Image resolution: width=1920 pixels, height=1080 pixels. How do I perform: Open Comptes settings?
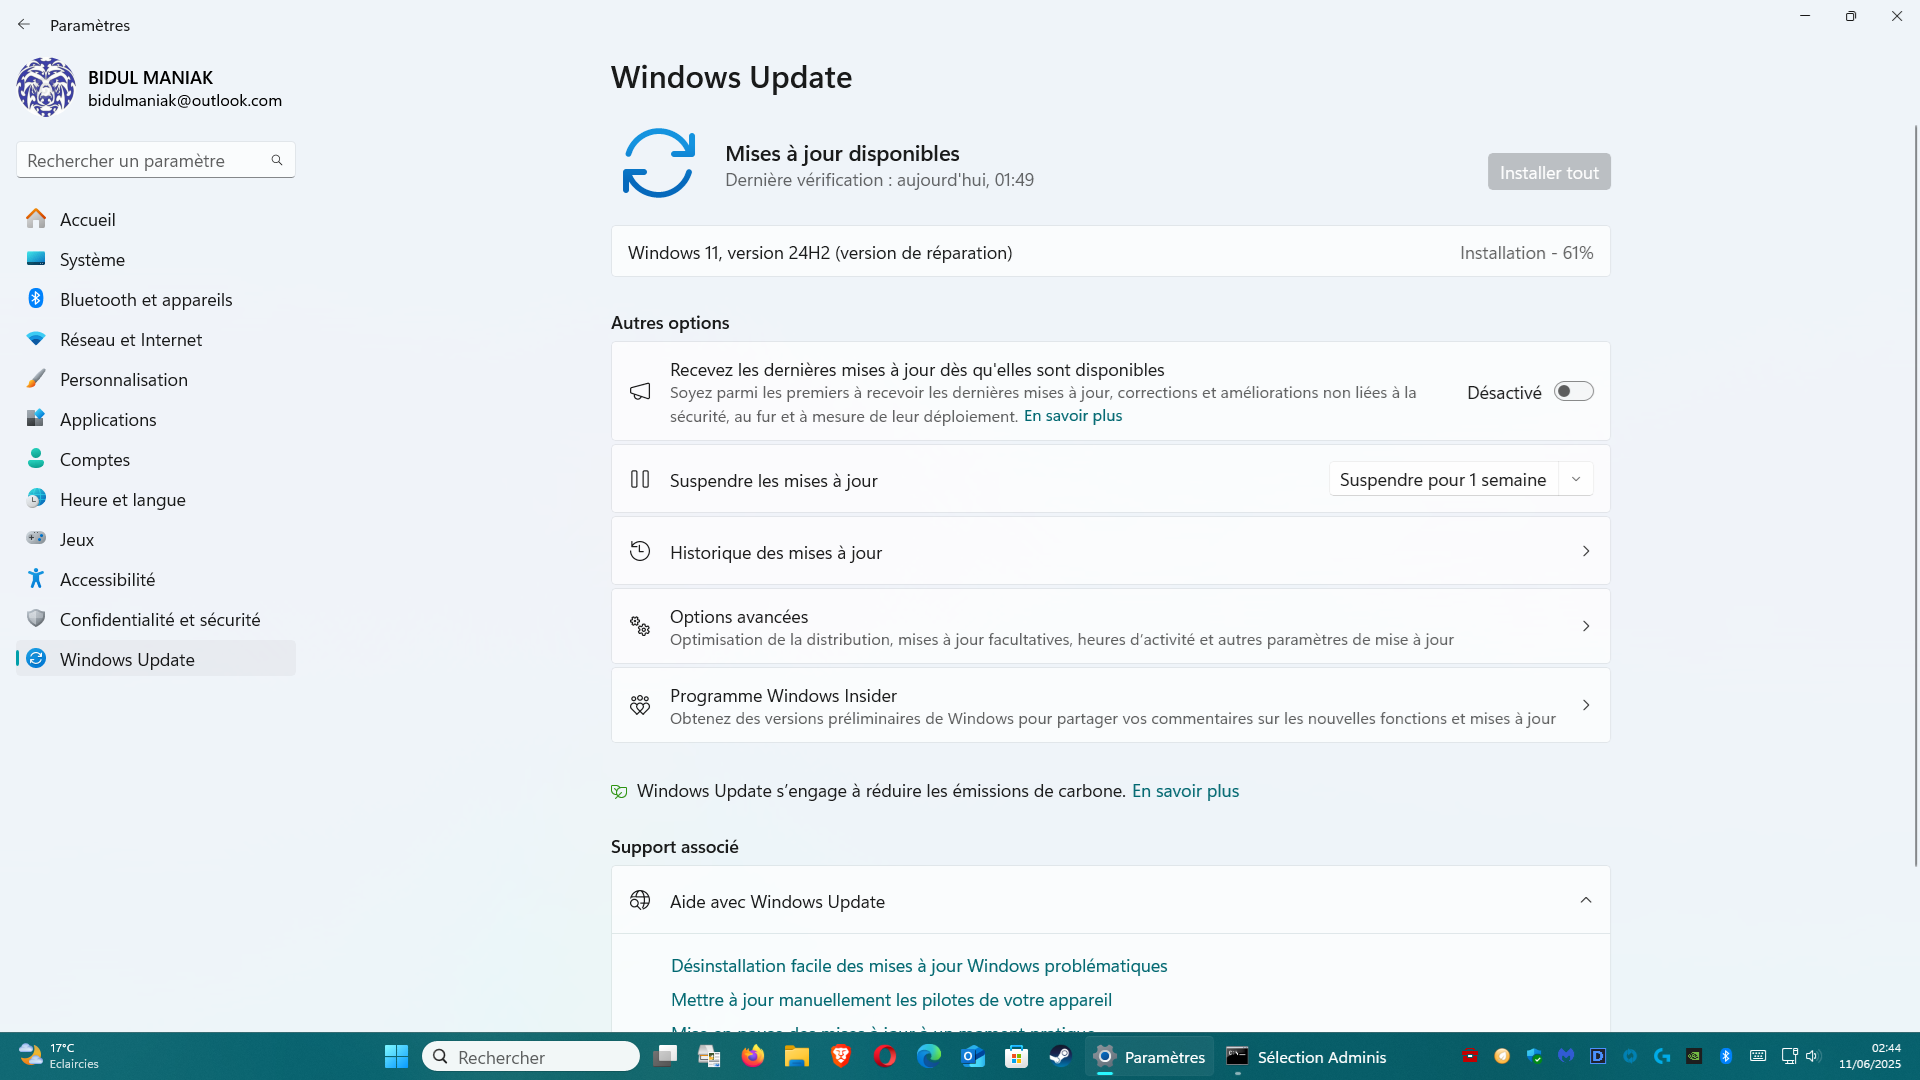click(155, 459)
